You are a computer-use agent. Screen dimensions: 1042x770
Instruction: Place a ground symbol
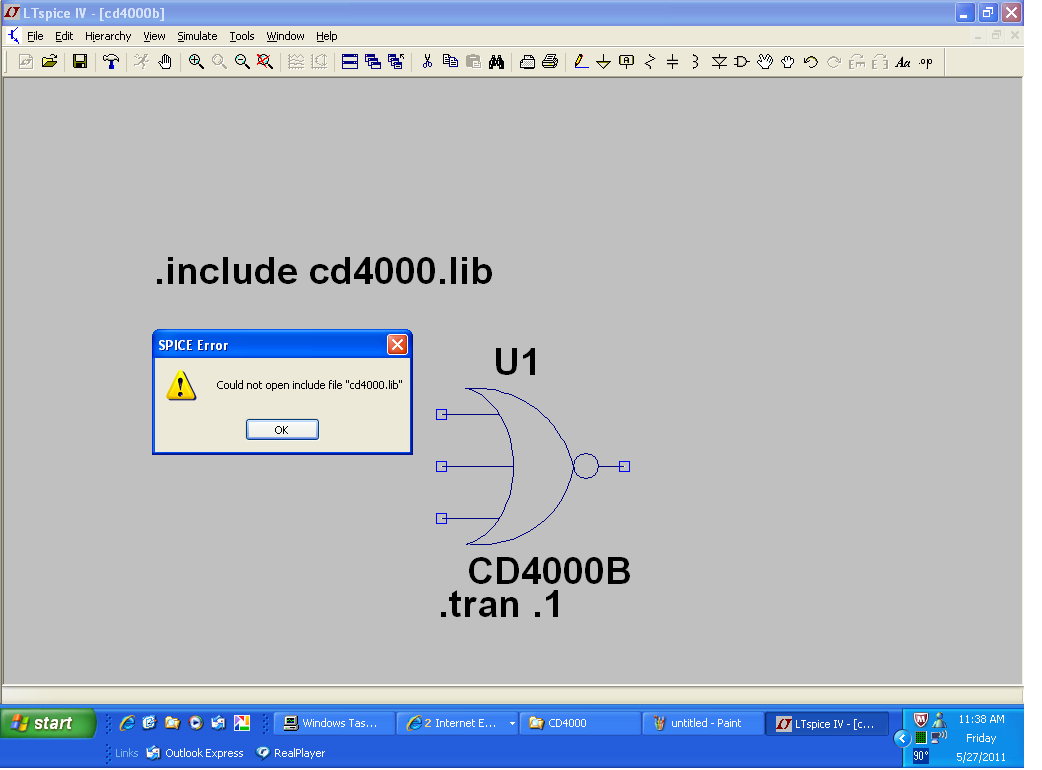(x=603, y=62)
